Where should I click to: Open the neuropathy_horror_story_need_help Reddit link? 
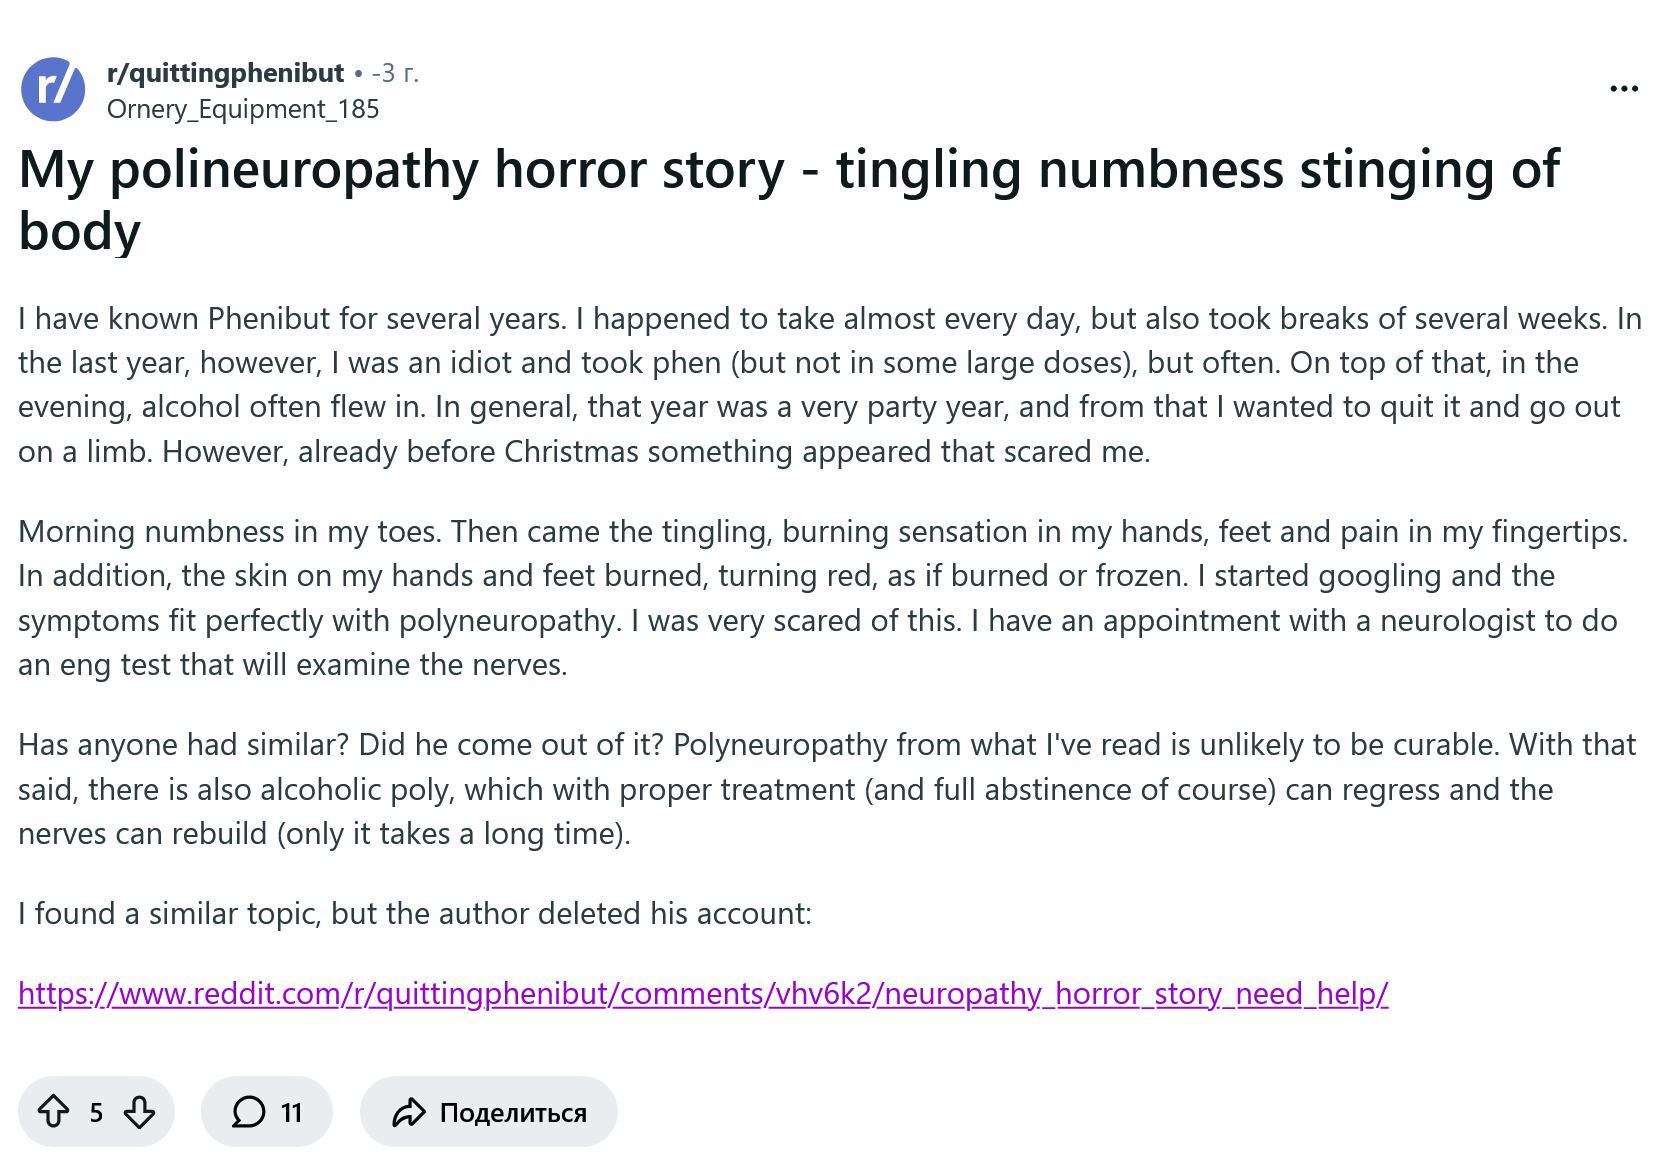tap(703, 993)
